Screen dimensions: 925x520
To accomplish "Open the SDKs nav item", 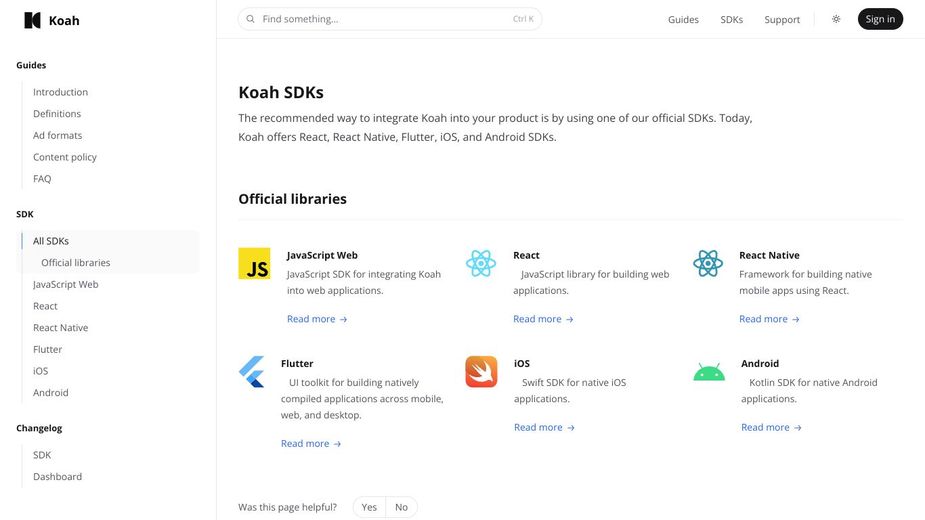I will [731, 19].
